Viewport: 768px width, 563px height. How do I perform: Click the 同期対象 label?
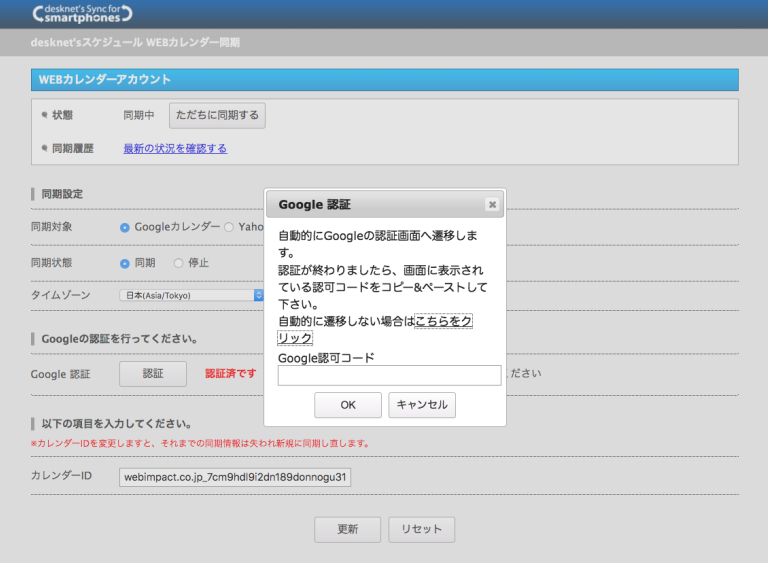pyautogui.click(x=51, y=227)
